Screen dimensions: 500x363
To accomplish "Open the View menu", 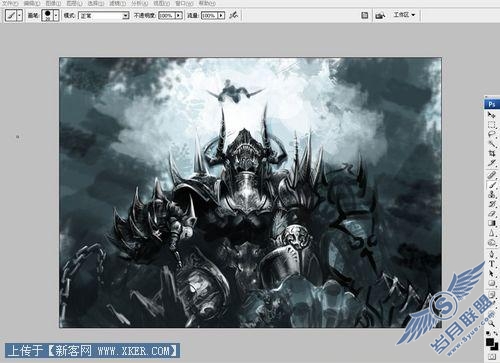I will click(x=161, y=3).
